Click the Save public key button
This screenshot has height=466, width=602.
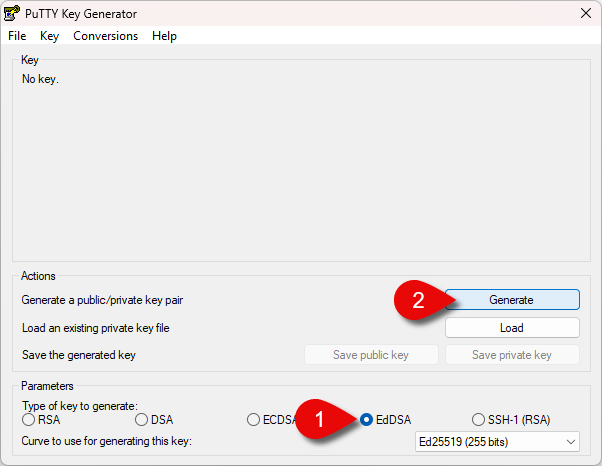(x=371, y=355)
